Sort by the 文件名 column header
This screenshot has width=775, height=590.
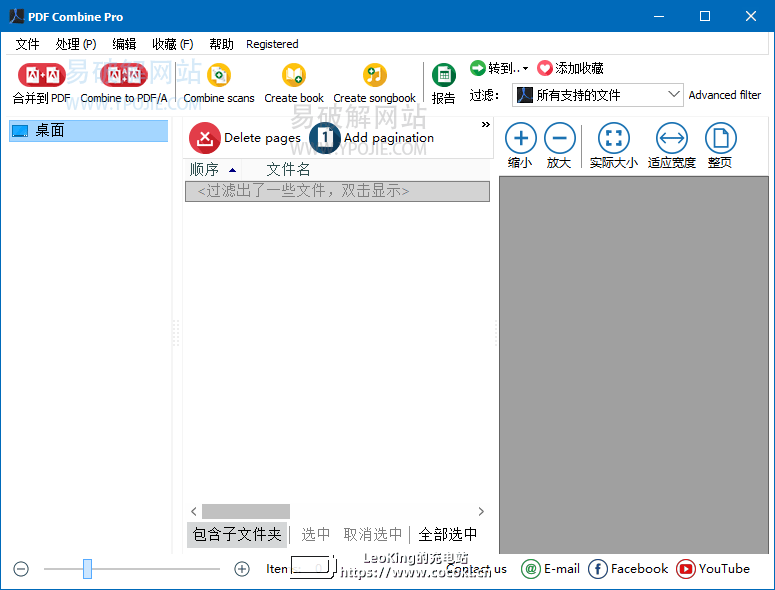tap(288, 169)
